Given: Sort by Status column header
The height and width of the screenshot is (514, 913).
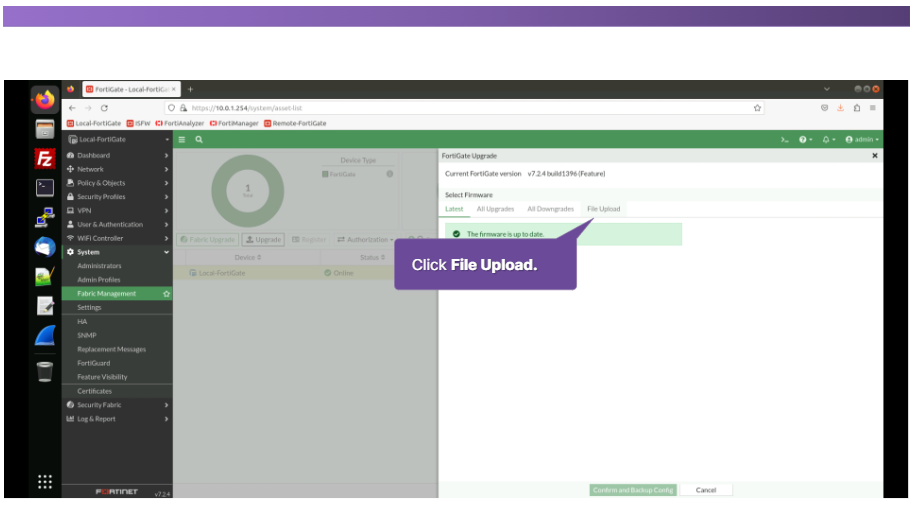Looking at the screenshot, I should [x=372, y=257].
